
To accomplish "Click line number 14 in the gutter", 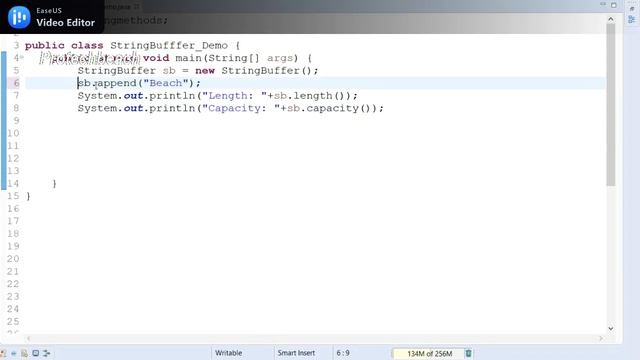I will click(x=13, y=183).
